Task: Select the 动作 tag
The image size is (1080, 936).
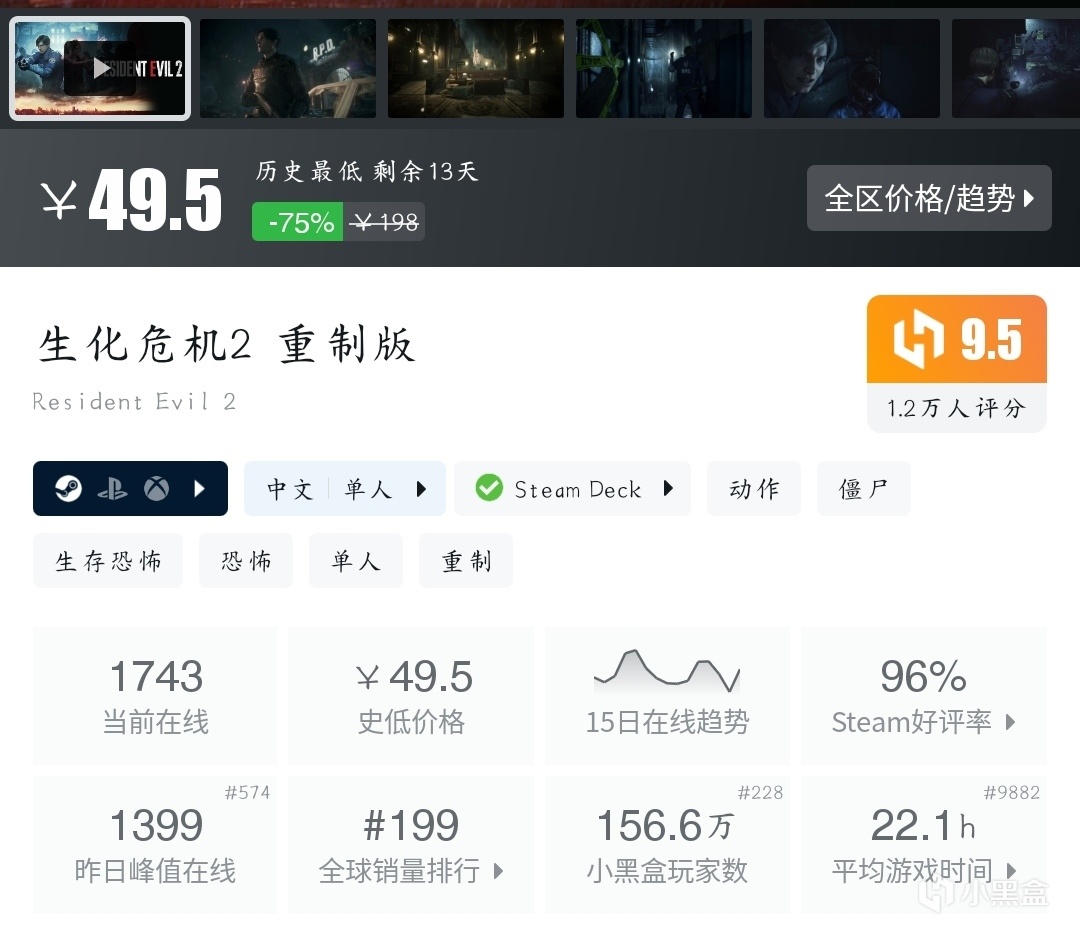Action: [x=754, y=489]
